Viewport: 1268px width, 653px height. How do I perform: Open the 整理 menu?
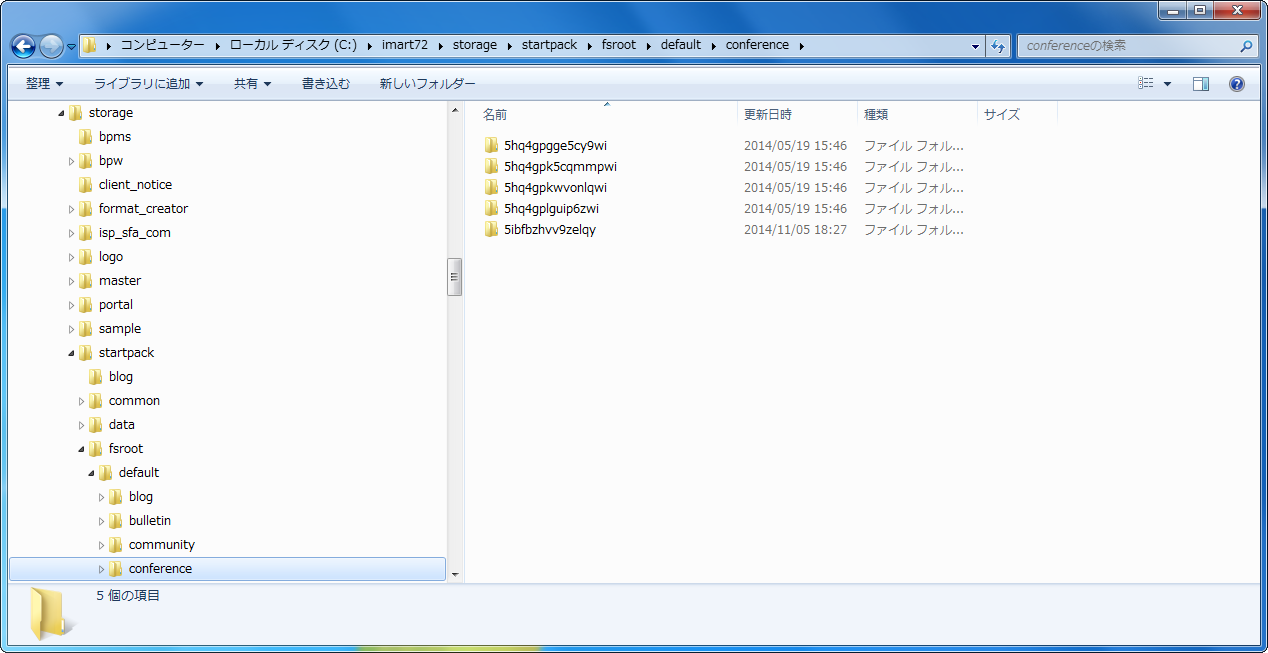click(x=44, y=84)
